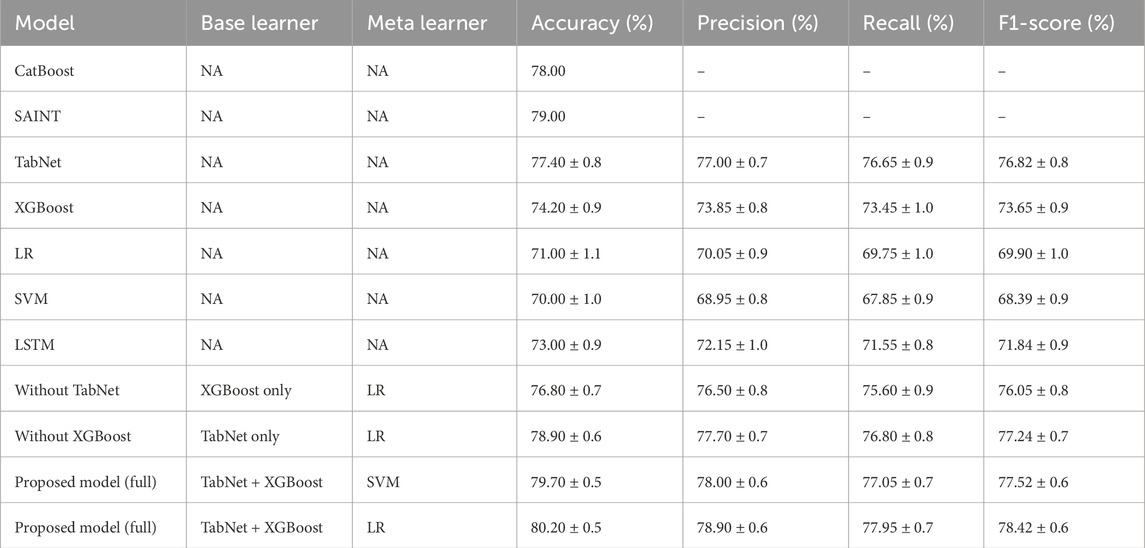The height and width of the screenshot is (548, 1145).
Task: Click the 'XGBoost only' base learner cell
Action: tap(246, 391)
